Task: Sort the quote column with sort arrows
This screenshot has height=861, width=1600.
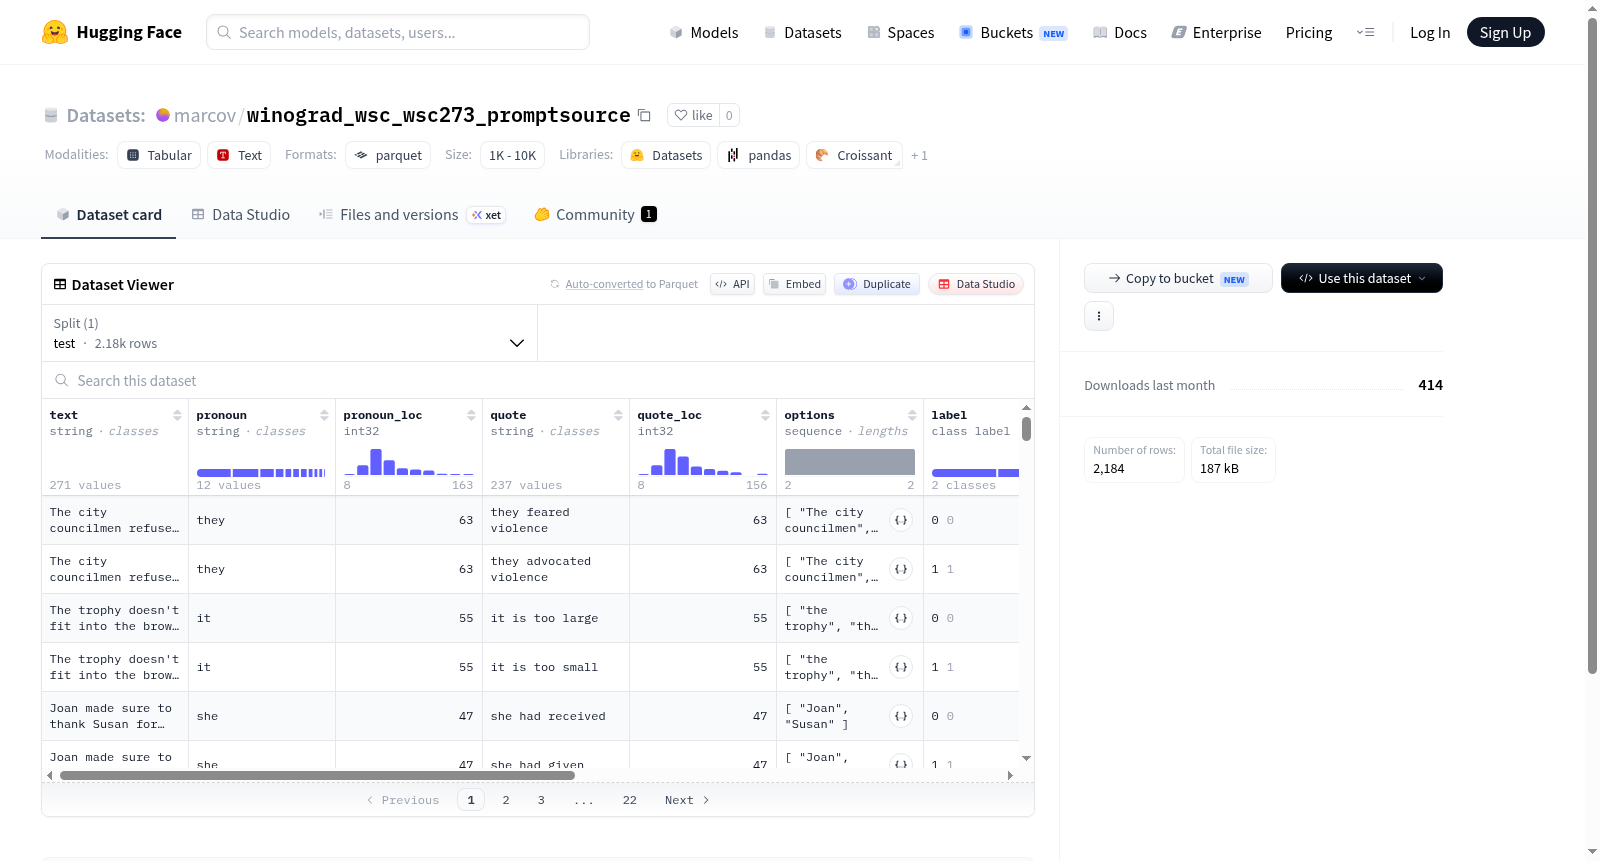Action: 618,415
